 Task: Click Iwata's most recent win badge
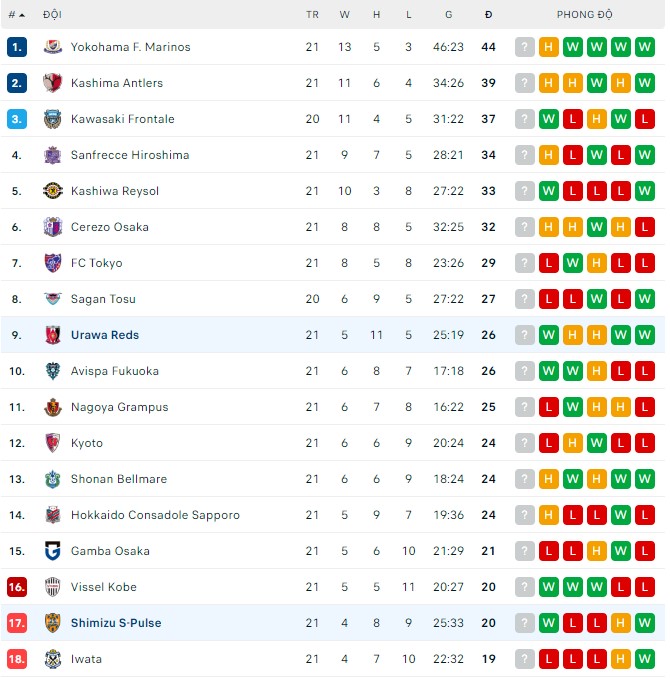645,659
